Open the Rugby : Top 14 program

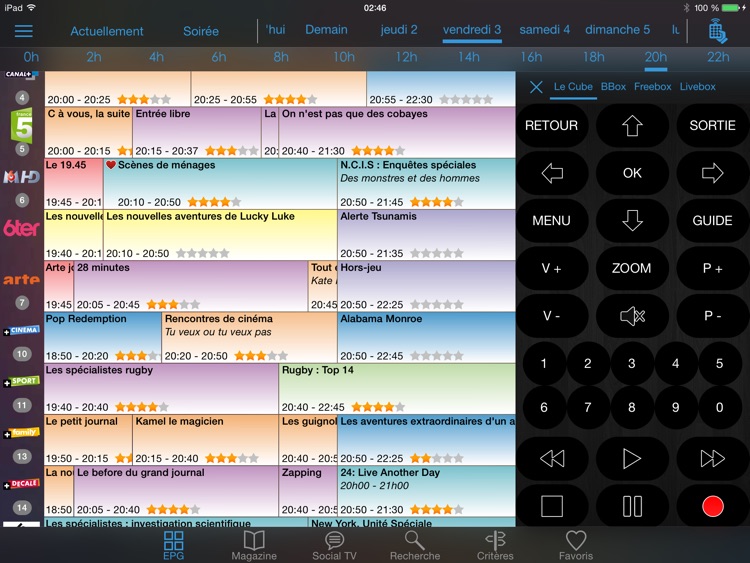397,389
